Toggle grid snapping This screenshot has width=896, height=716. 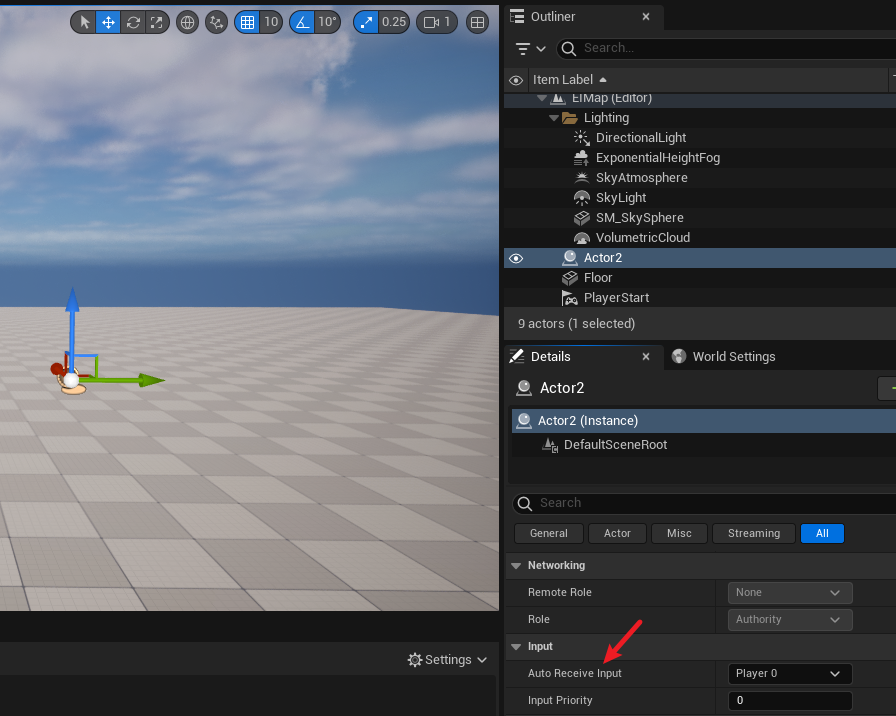[x=247, y=22]
